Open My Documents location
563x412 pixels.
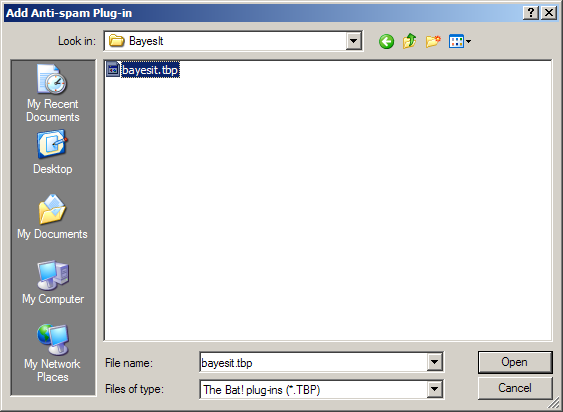(x=52, y=217)
